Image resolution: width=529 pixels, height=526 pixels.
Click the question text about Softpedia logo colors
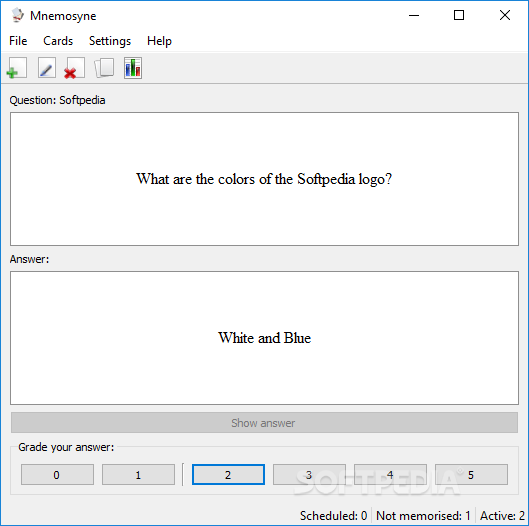[264, 179]
